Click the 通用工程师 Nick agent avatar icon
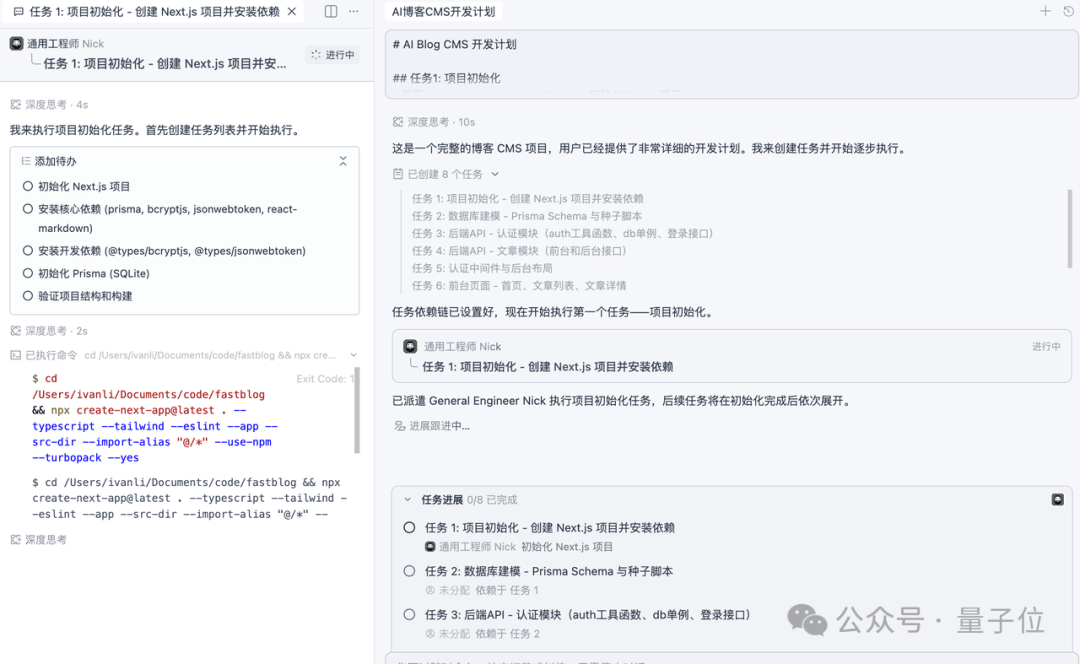The image size is (1080, 664). click(x=14, y=43)
